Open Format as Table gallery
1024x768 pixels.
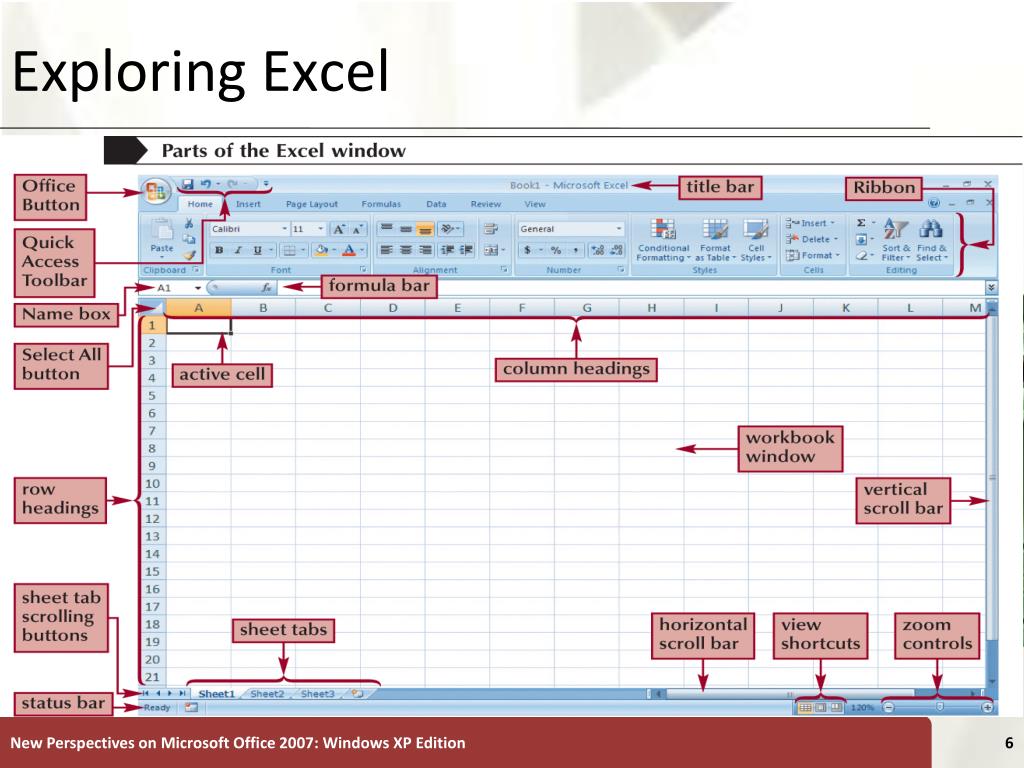pyautogui.click(x=715, y=240)
